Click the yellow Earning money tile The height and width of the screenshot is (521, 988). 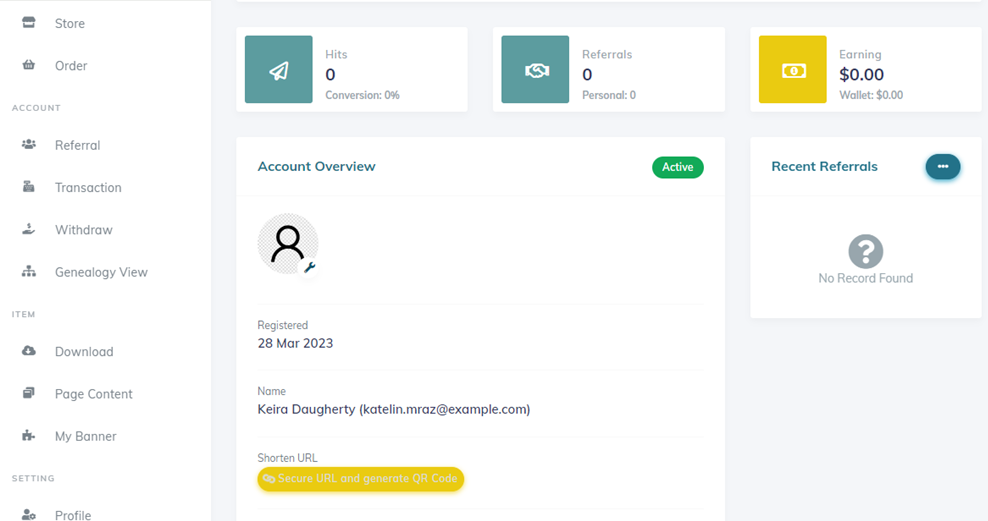792,70
